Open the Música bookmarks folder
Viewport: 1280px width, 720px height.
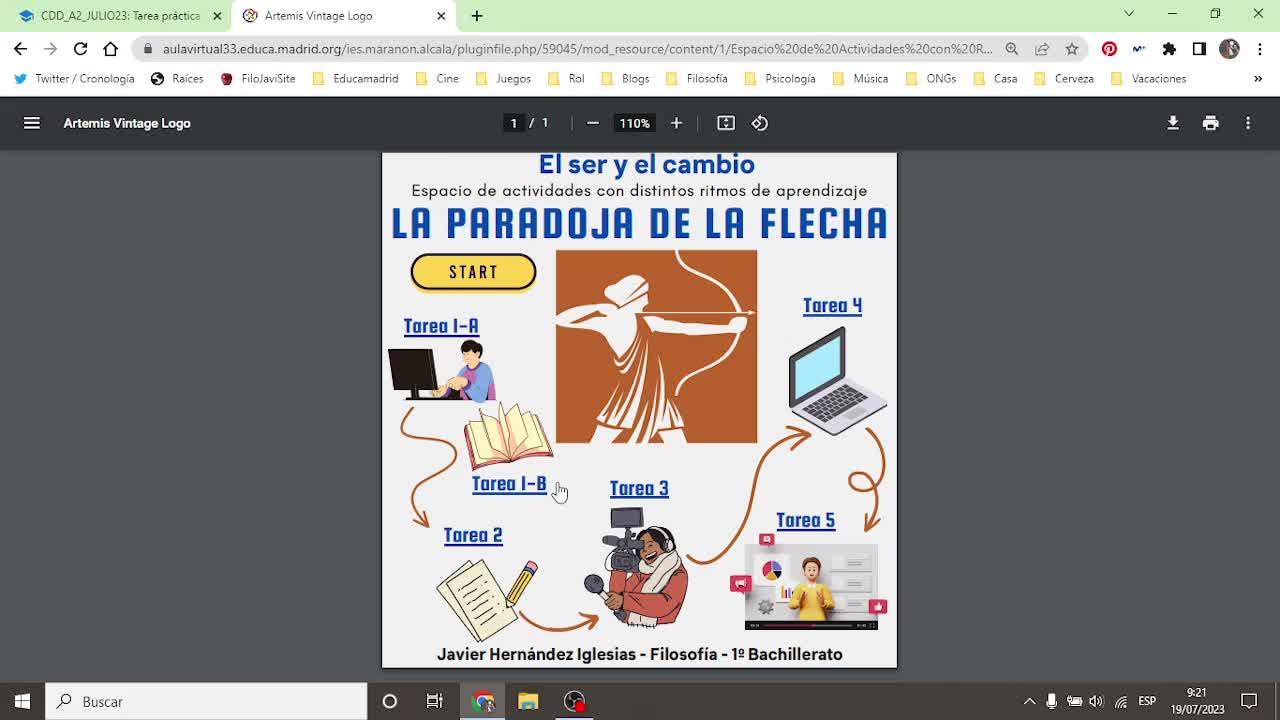click(x=861, y=78)
